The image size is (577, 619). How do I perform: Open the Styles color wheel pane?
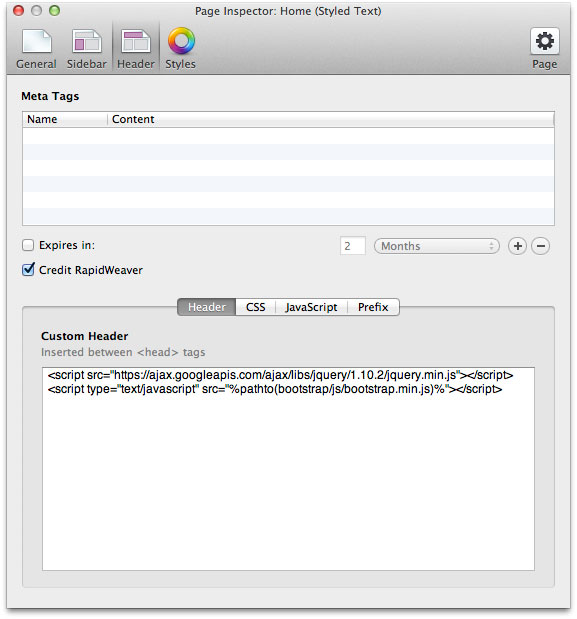click(x=181, y=49)
